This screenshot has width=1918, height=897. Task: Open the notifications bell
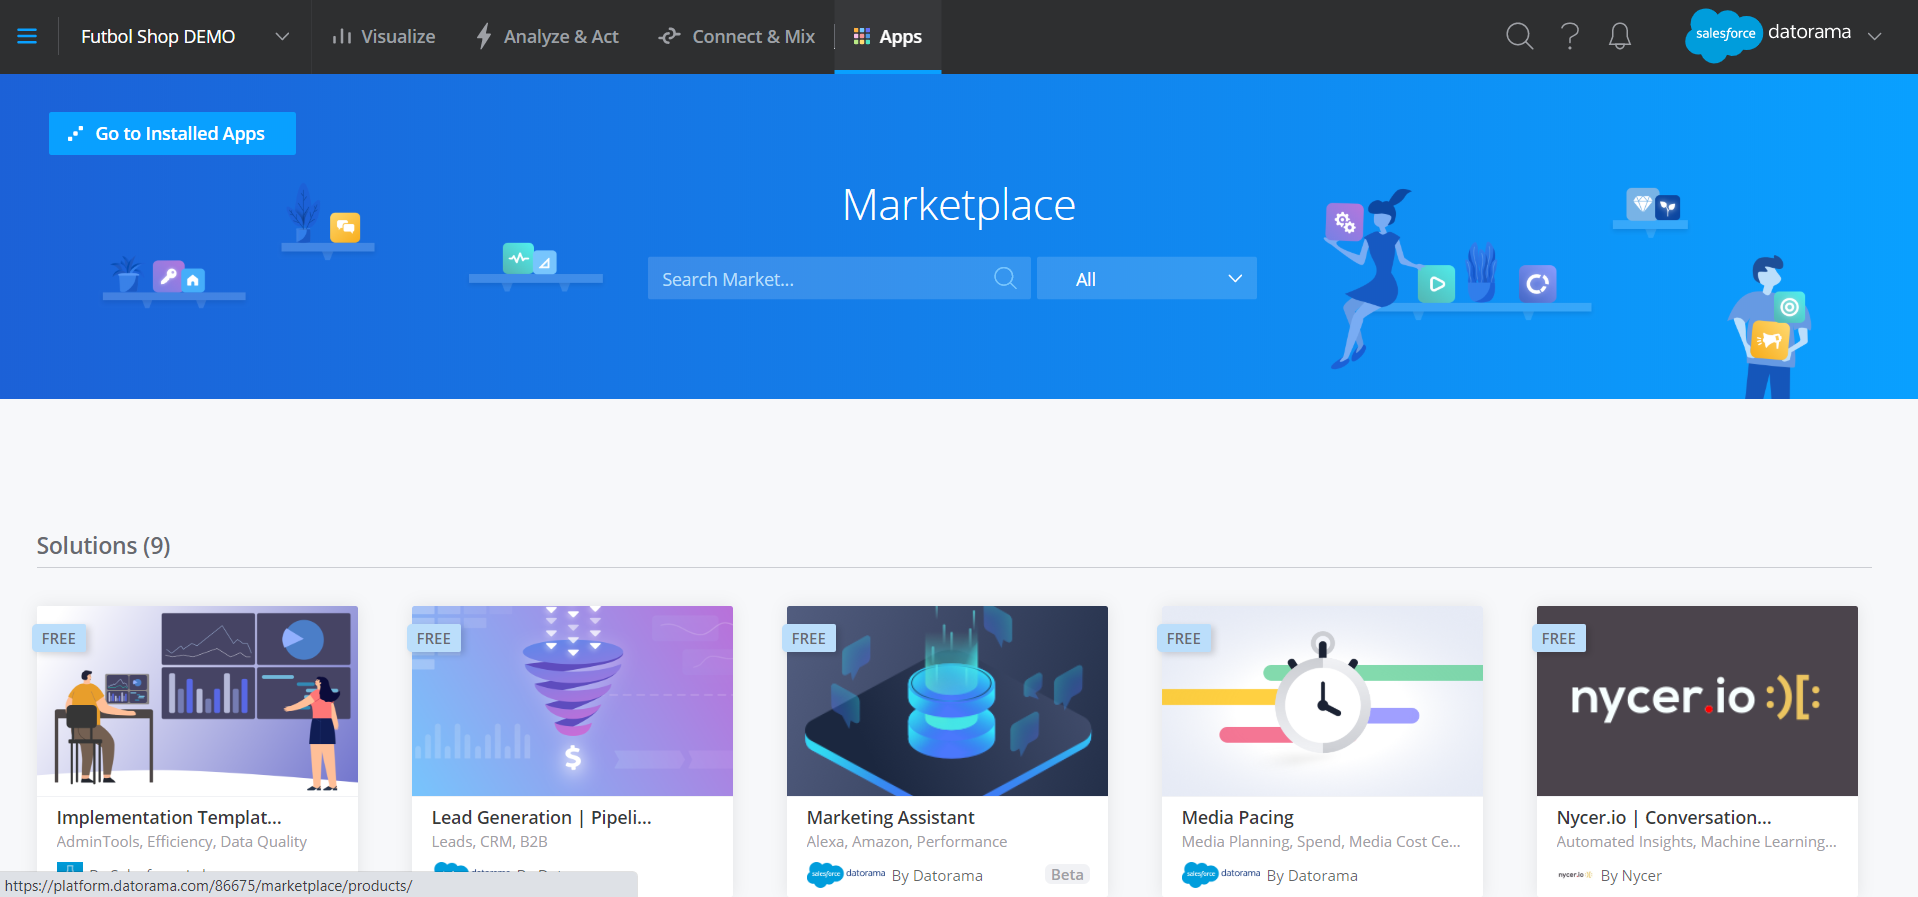1620,36
